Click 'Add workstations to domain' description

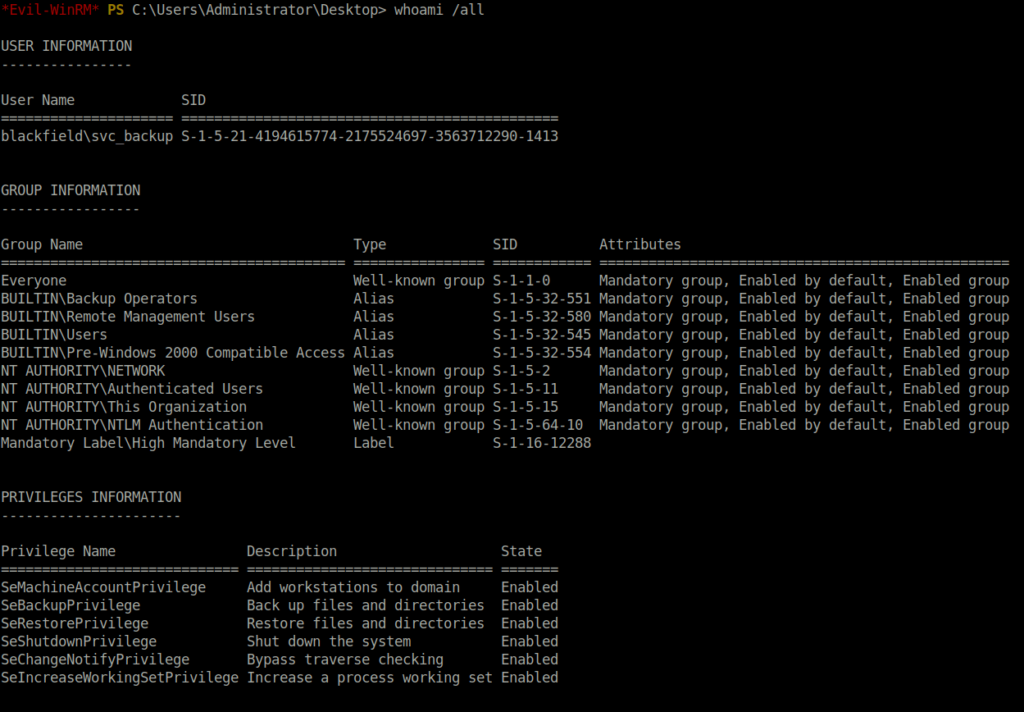pos(353,587)
